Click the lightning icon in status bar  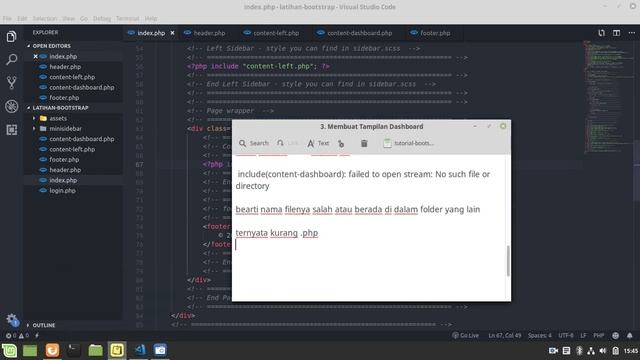click(37, 336)
